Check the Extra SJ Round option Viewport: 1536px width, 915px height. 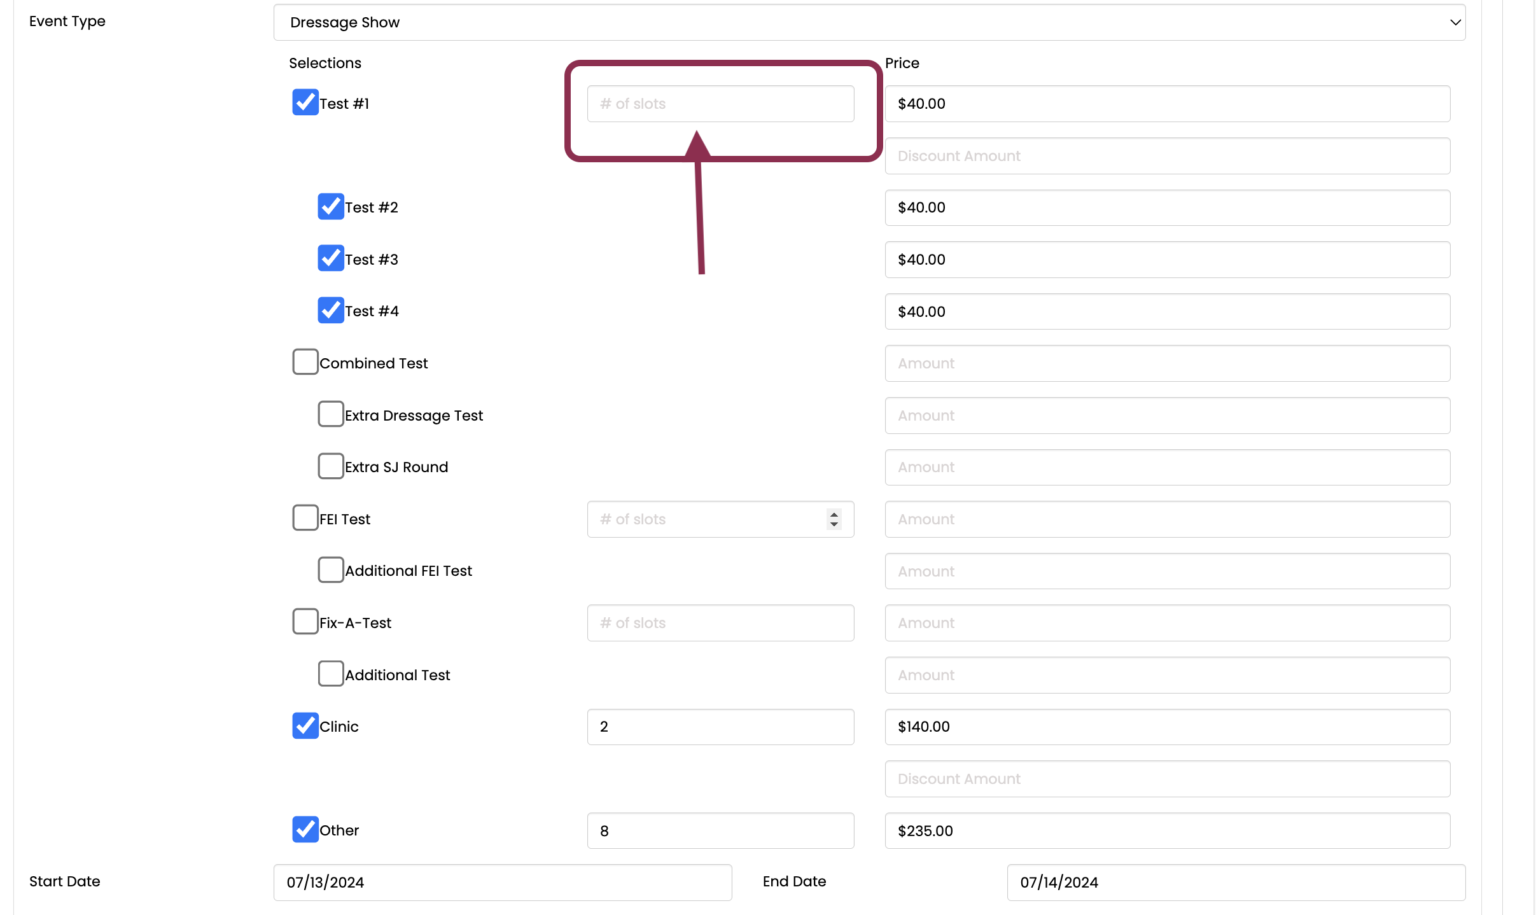coord(331,466)
